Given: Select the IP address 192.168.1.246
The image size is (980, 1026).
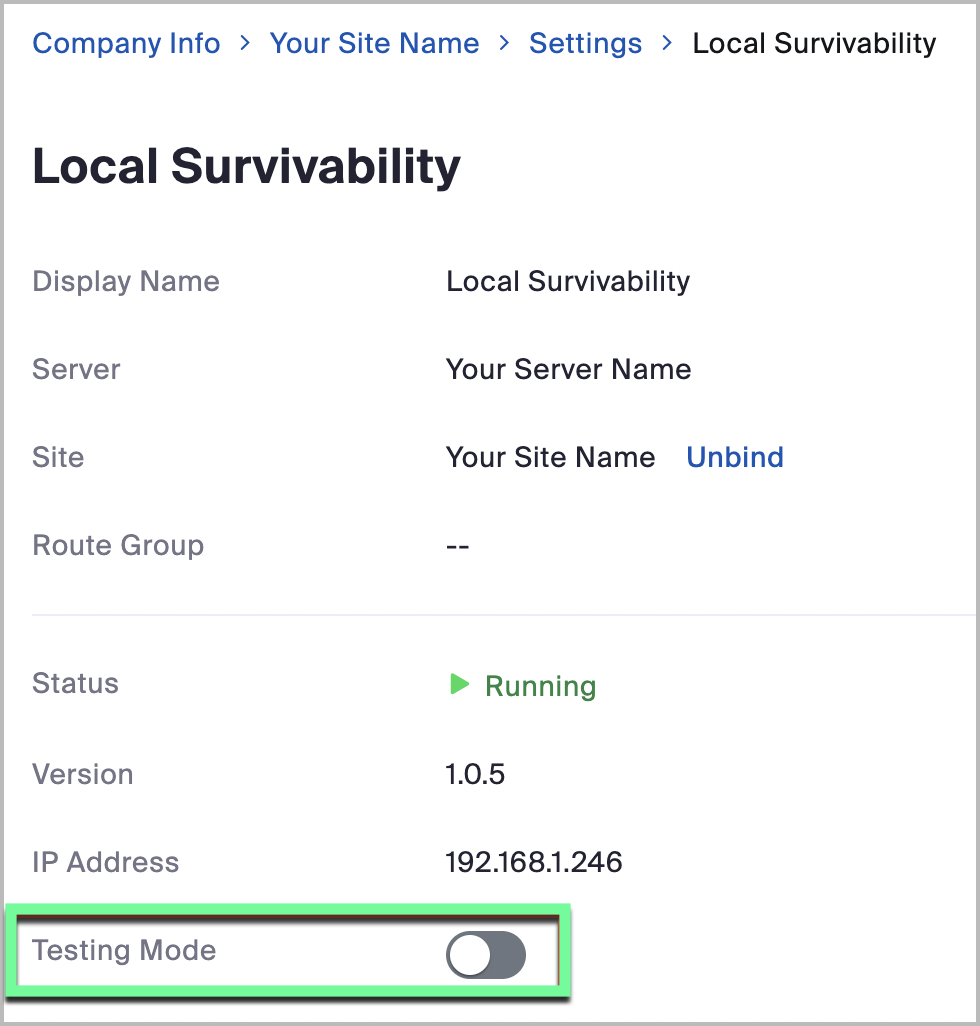Looking at the screenshot, I should tap(534, 862).
